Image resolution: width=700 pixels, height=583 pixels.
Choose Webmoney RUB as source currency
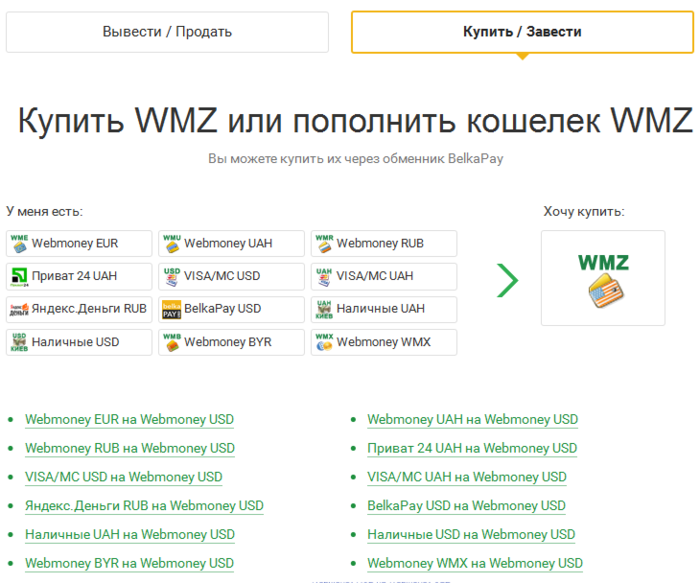pyautogui.click(x=384, y=243)
